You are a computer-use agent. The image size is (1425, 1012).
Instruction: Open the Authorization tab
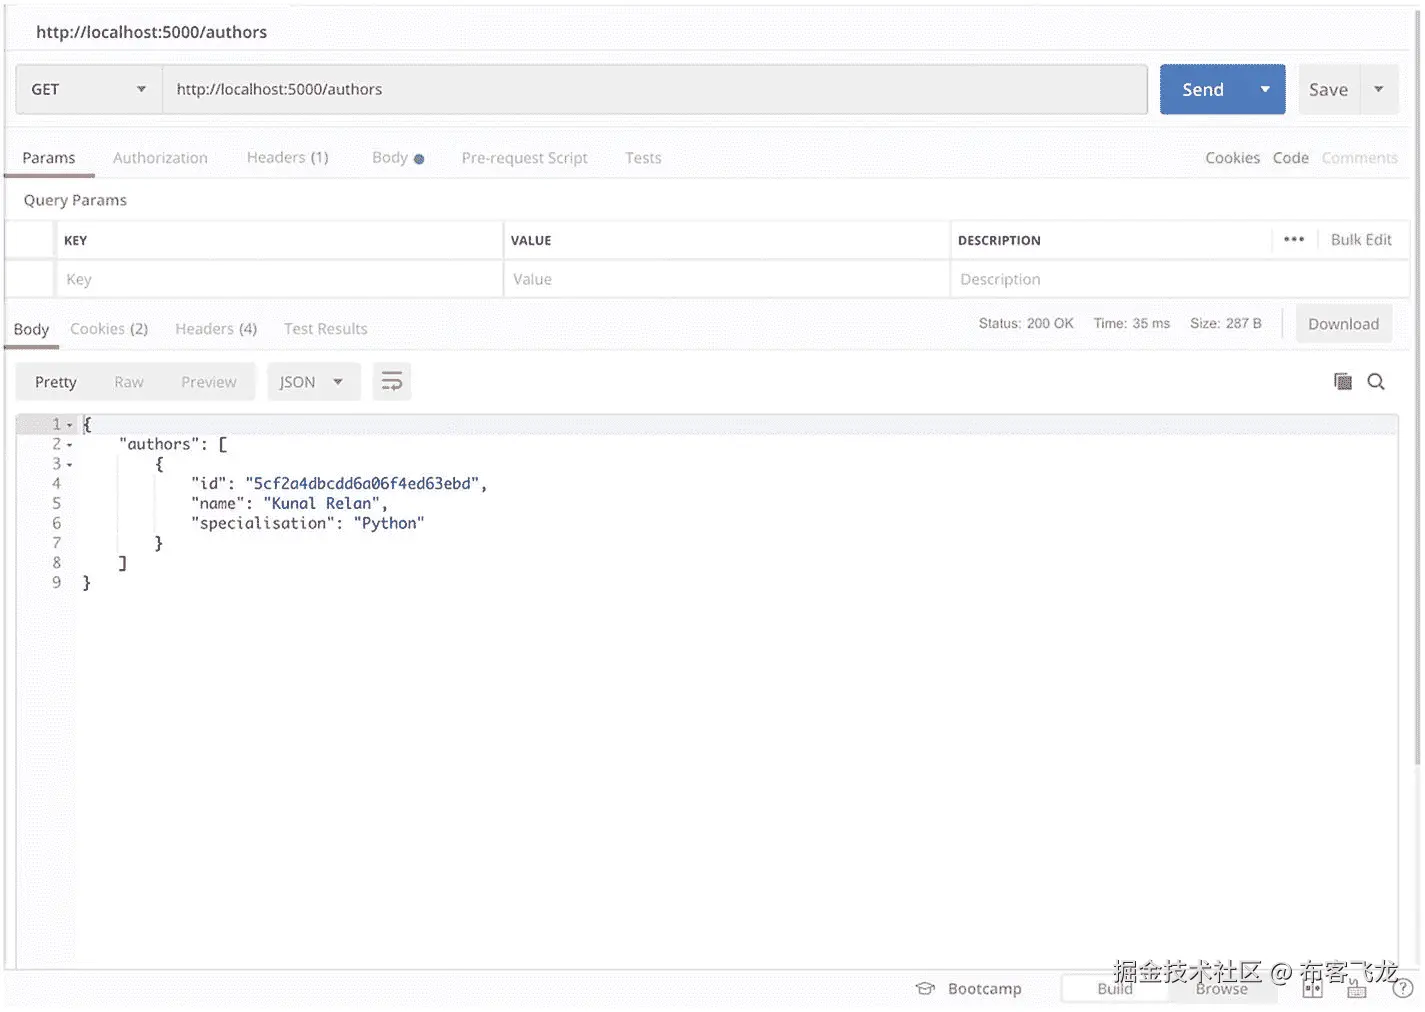click(x=160, y=158)
